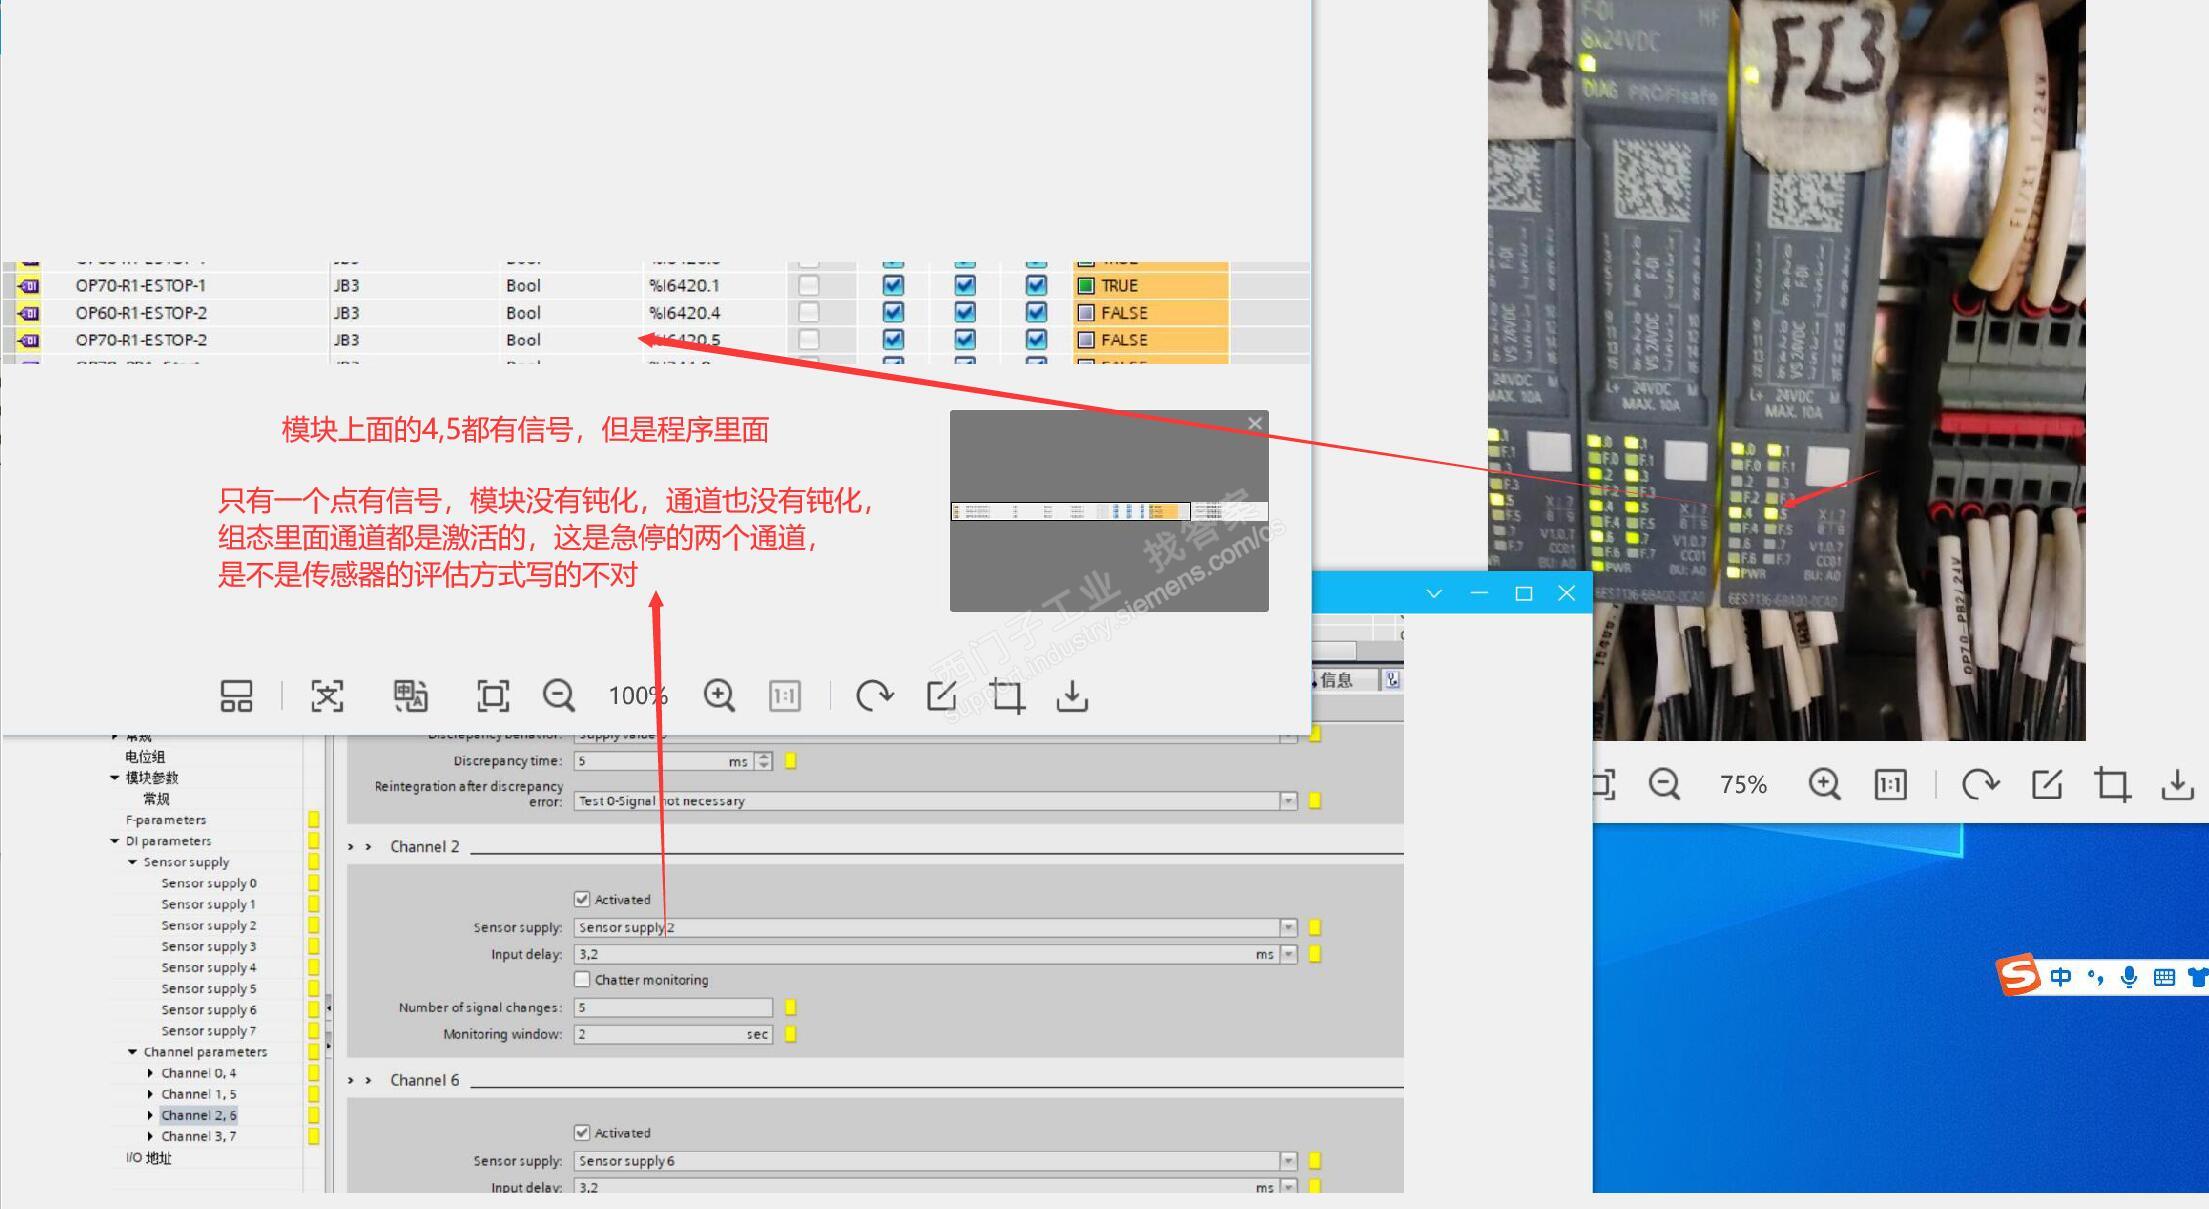Select Sensor supply 3 tree item
The height and width of the screenshot is (1209, 2209).
tap(208, 946)
